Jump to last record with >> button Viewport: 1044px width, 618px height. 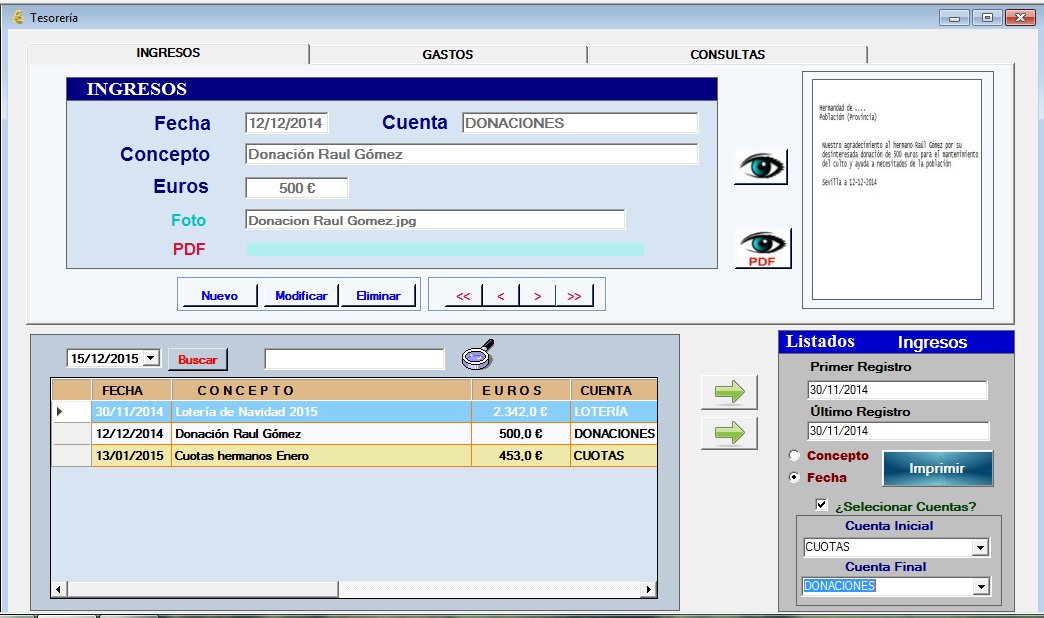tap(574, 296)
